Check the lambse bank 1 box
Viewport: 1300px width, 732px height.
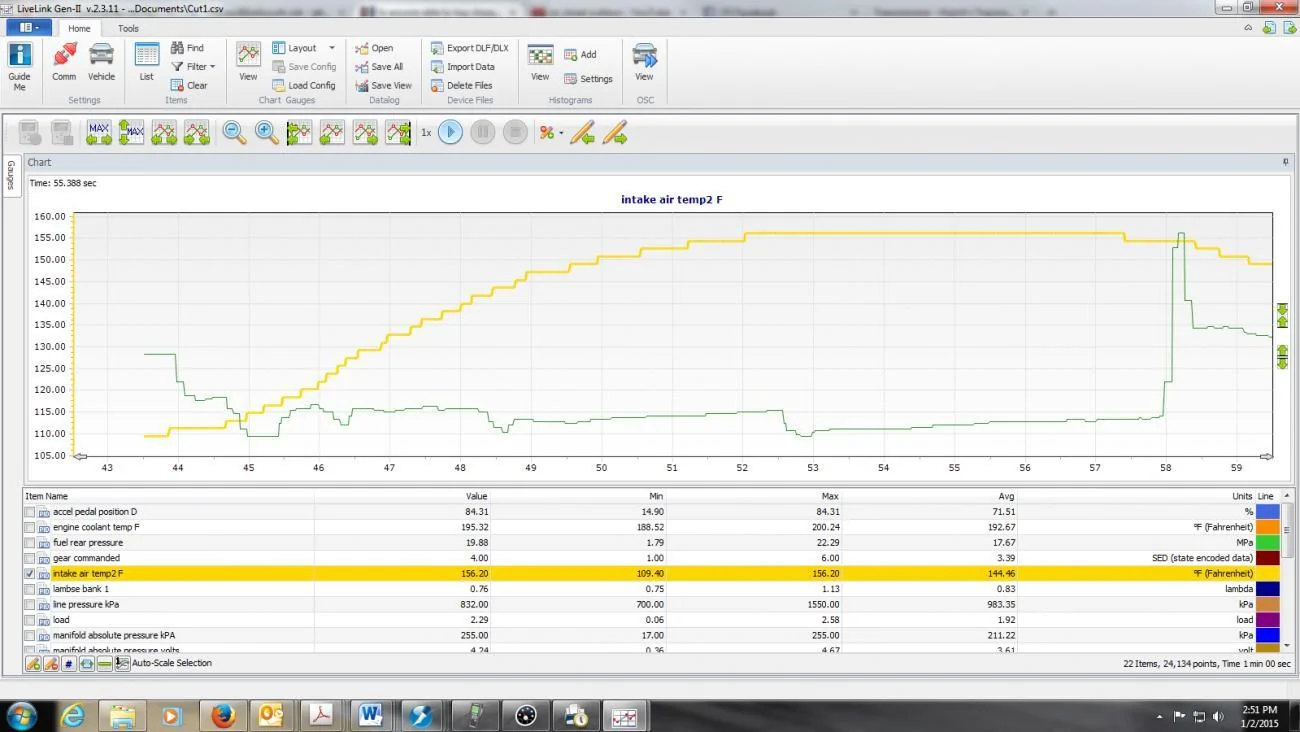(x=30, y=589)
